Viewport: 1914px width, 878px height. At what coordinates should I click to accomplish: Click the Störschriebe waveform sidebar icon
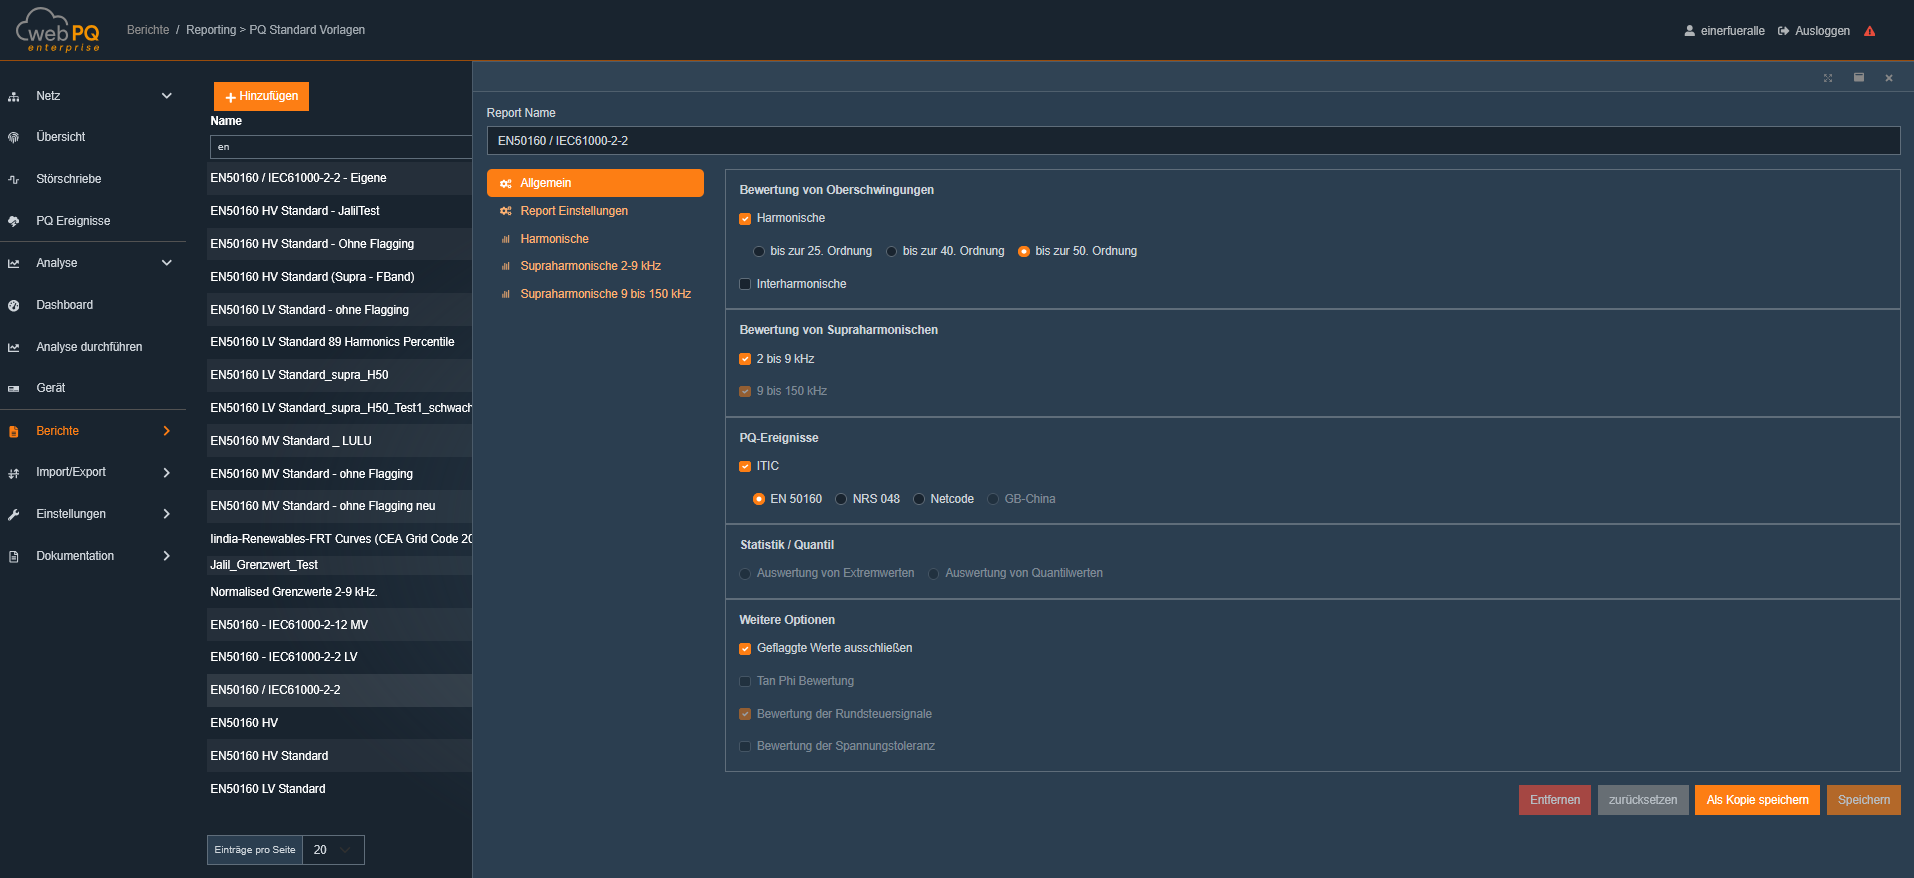pyautogui.click(x=14, y=180)
